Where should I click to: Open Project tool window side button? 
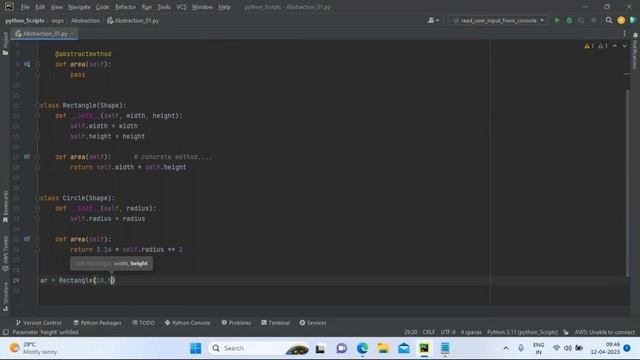click(5, 44)
